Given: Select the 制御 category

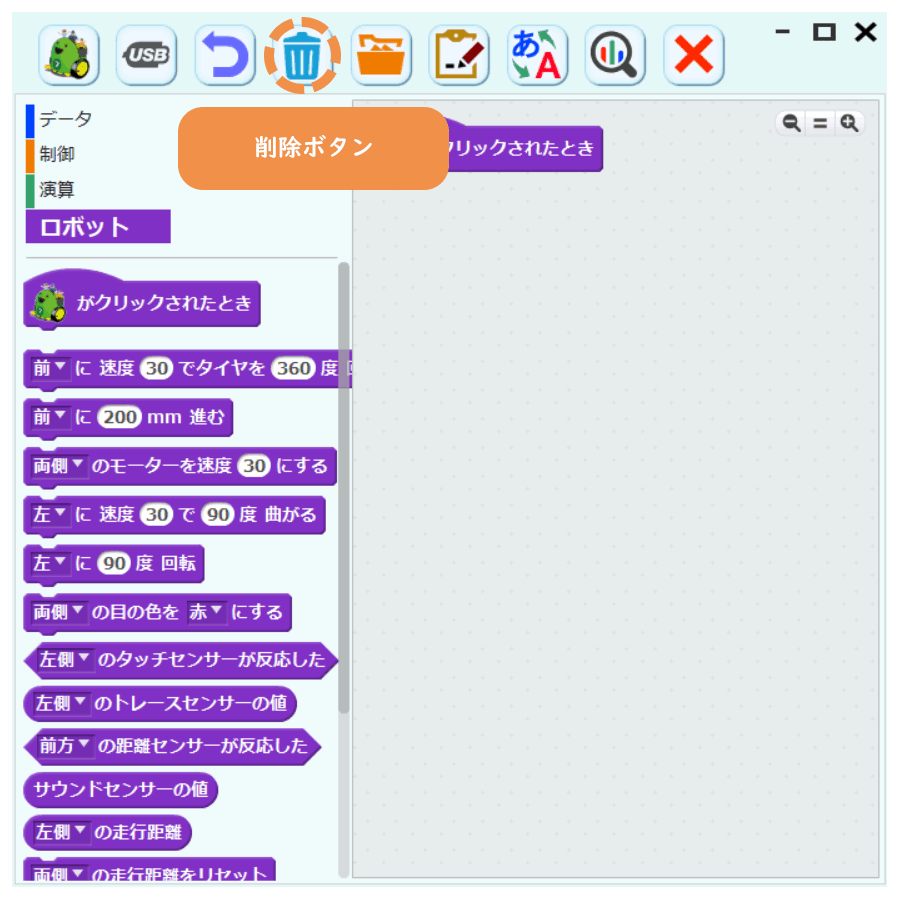Looking at the screenshot, I should 57,154.
